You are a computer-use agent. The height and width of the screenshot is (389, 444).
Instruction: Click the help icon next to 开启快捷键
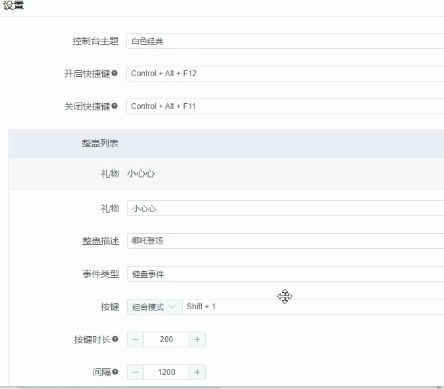click(x=114, y=73)
